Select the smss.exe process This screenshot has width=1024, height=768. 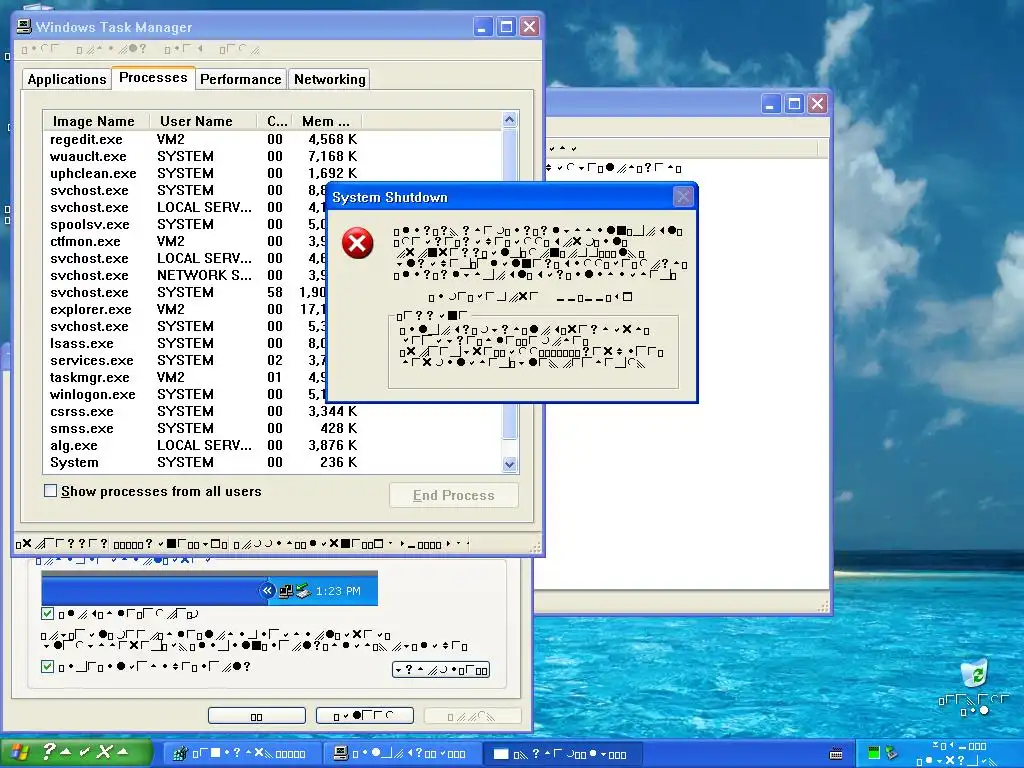coord(204,428)
